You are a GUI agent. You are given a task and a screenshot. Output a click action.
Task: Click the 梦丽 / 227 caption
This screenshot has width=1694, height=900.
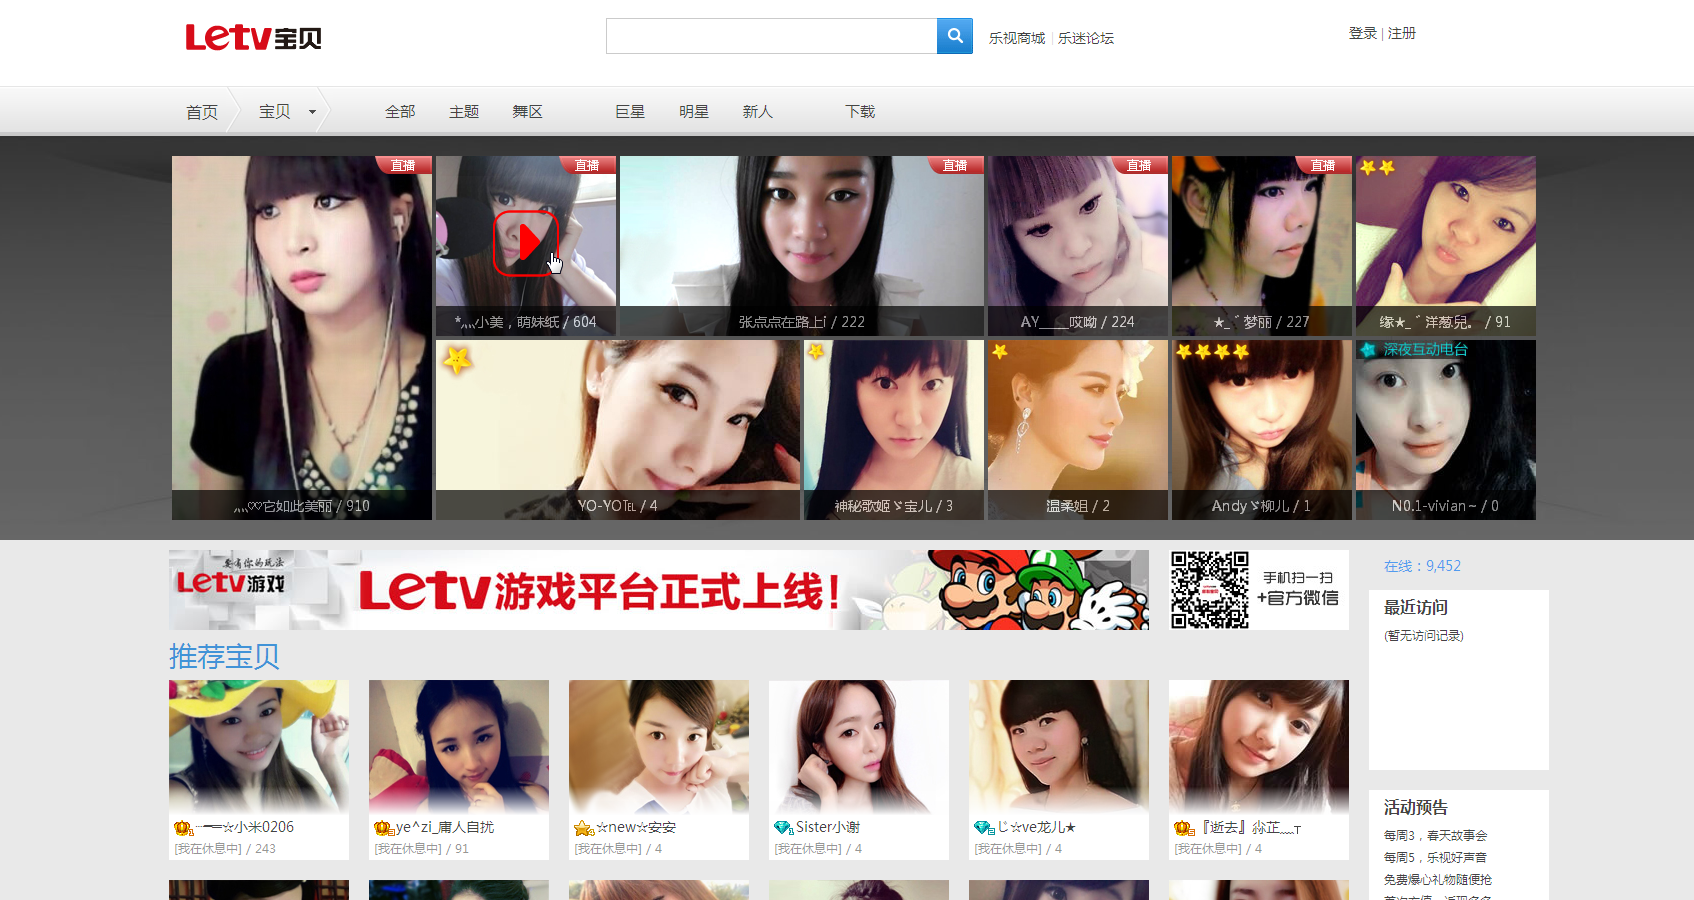pos(1262,322)
